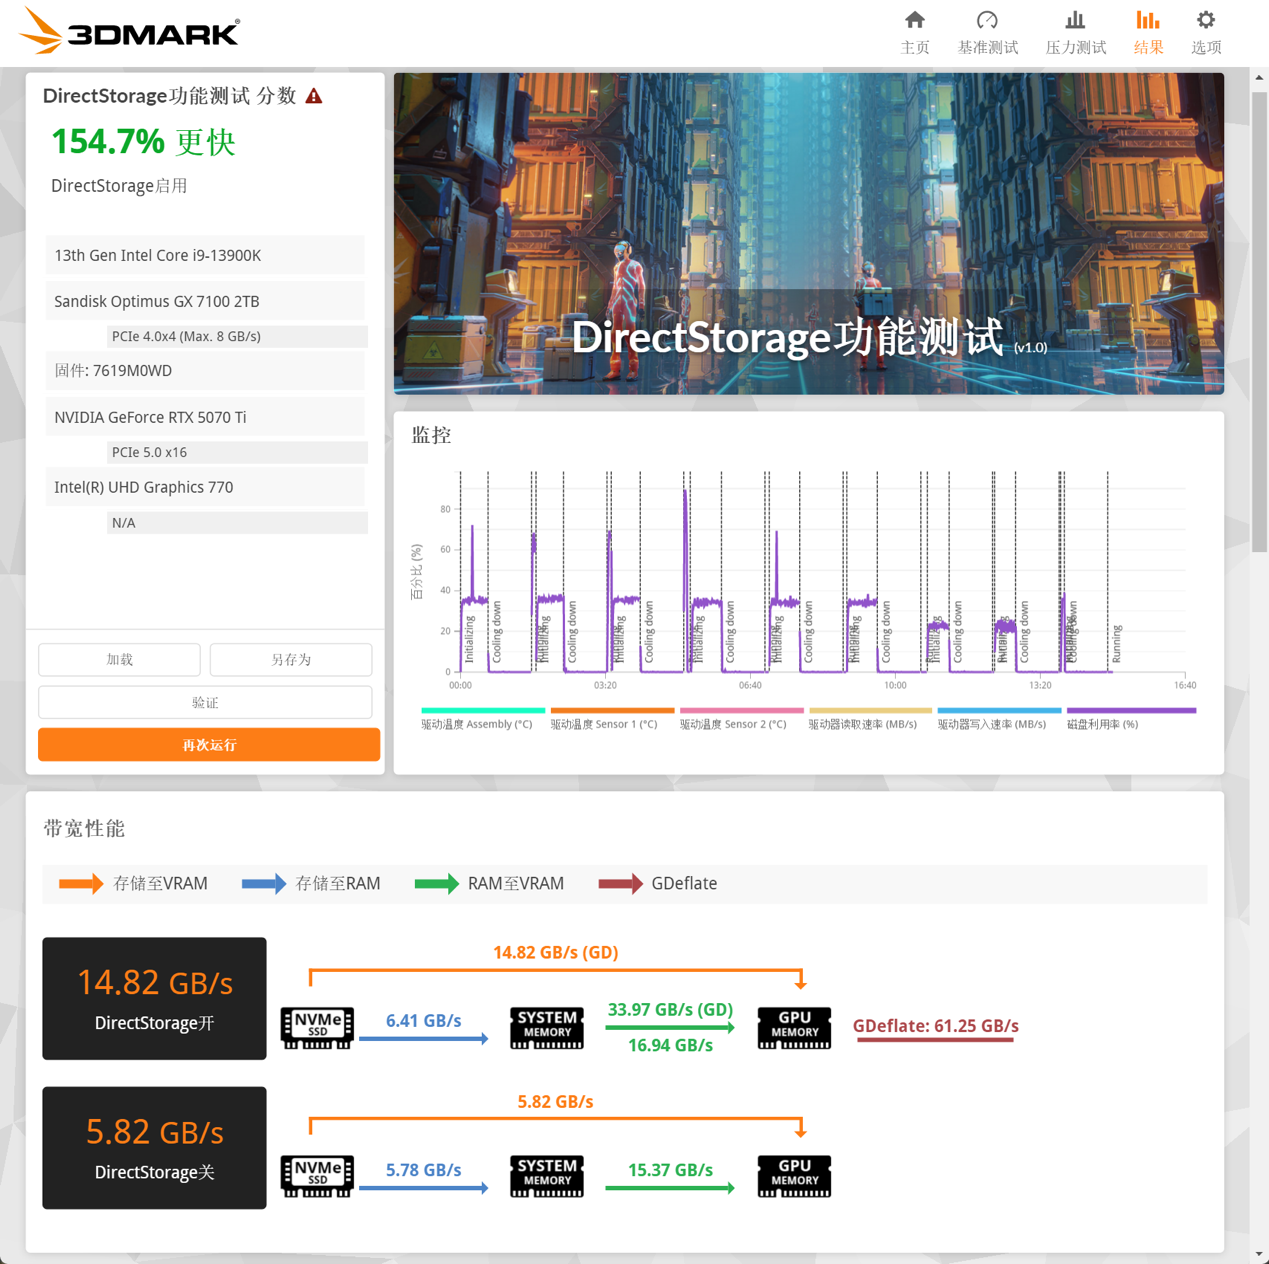Click the vertical scrollbar thumb
Image resolution: width=1269 pixels, height=1264 pixels.
click(x=1259, y=320)
